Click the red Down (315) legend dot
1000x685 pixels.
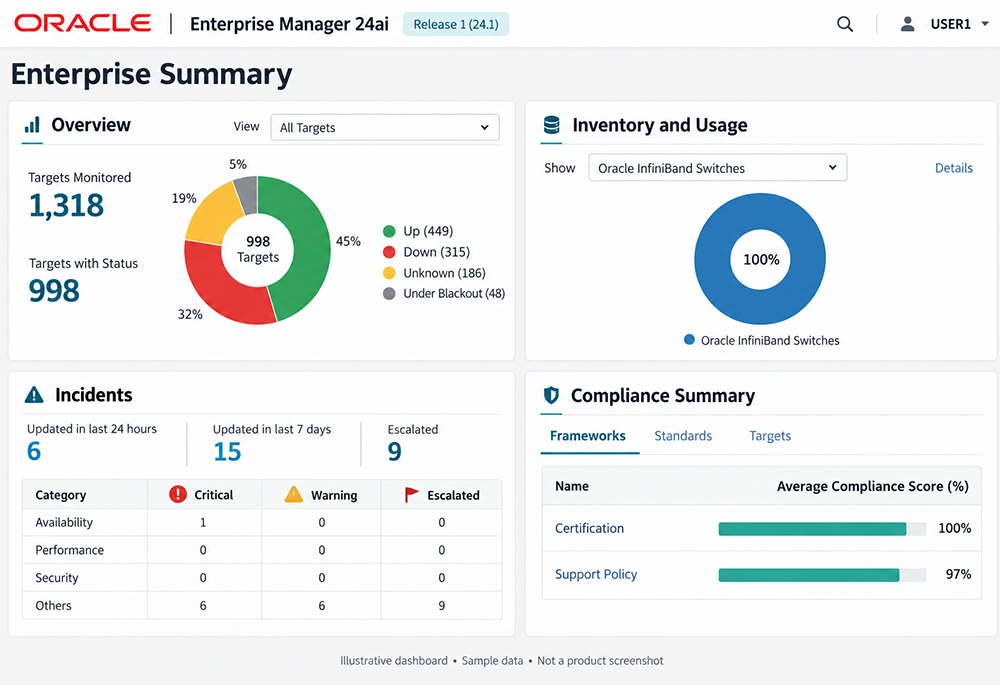[x=389, y=252]
